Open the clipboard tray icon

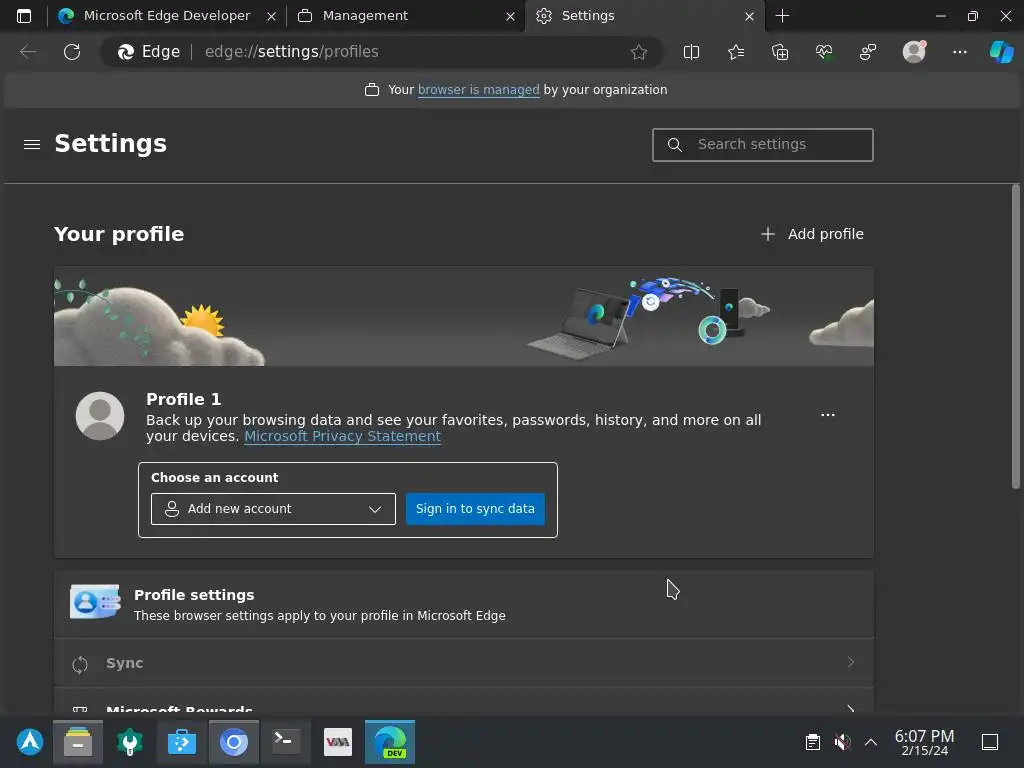click(812, 742)
